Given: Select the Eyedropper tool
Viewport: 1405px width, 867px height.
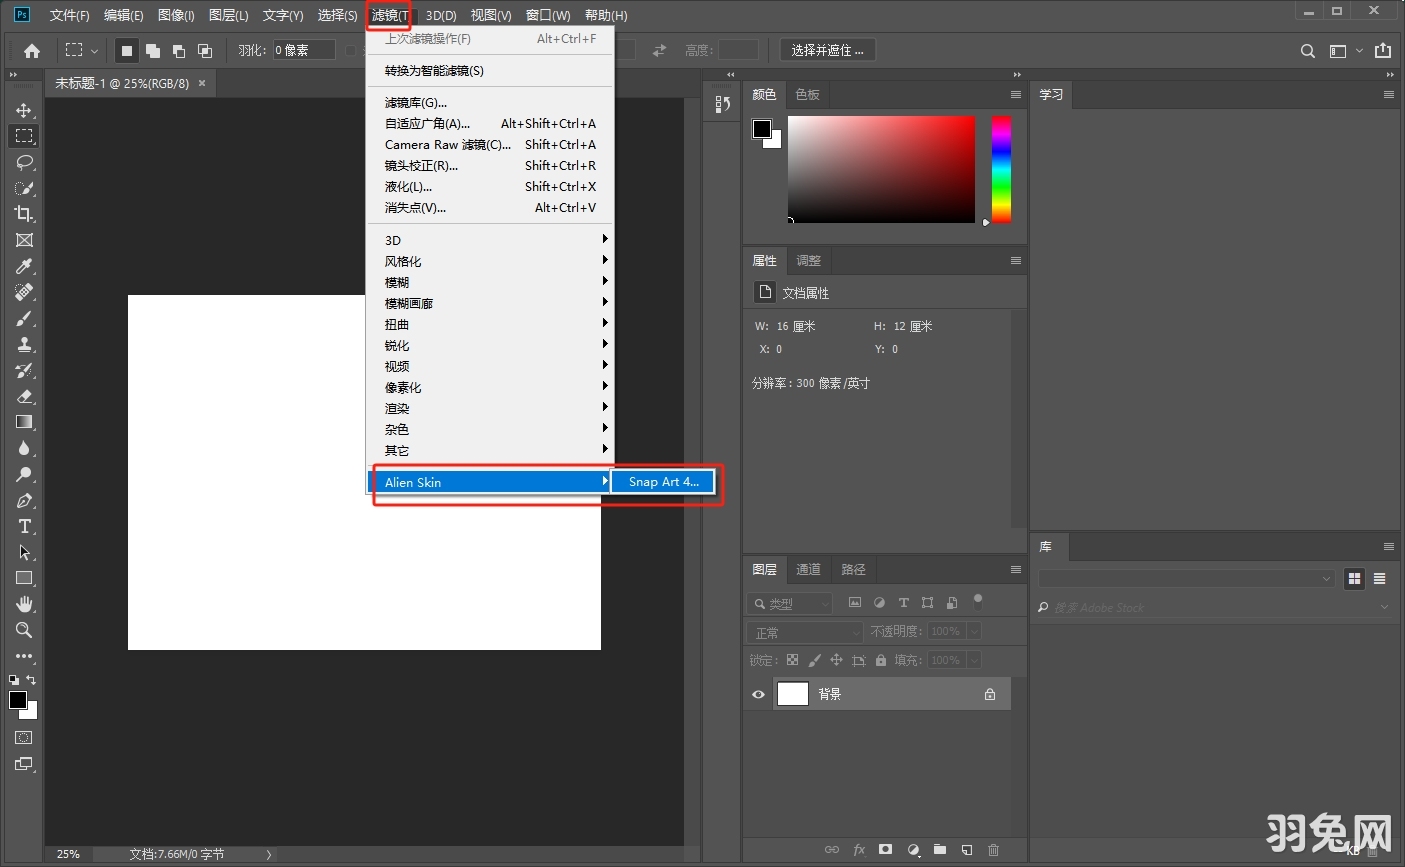Looking at the screenshot, I should [x=22, y=266].
